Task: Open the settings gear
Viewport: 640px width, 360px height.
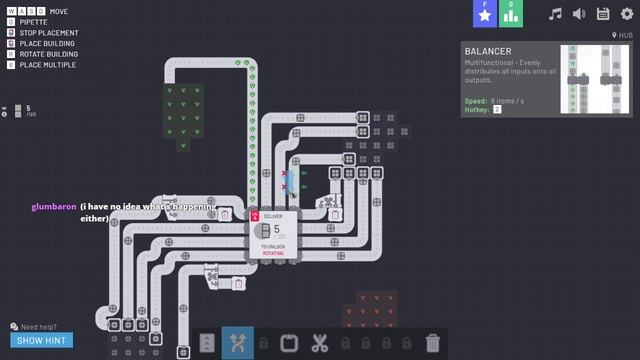Action: click(x=627, y=14)
